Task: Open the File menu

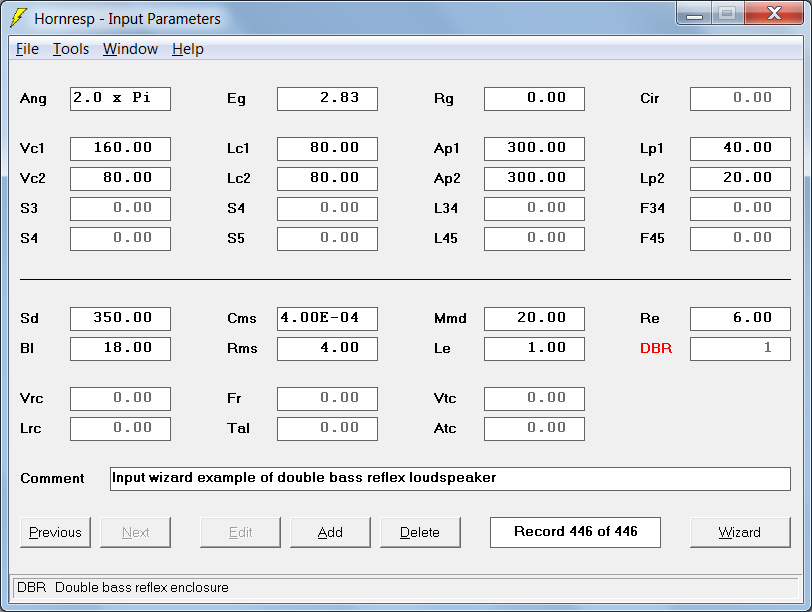Action: click(x=27, y=49)
